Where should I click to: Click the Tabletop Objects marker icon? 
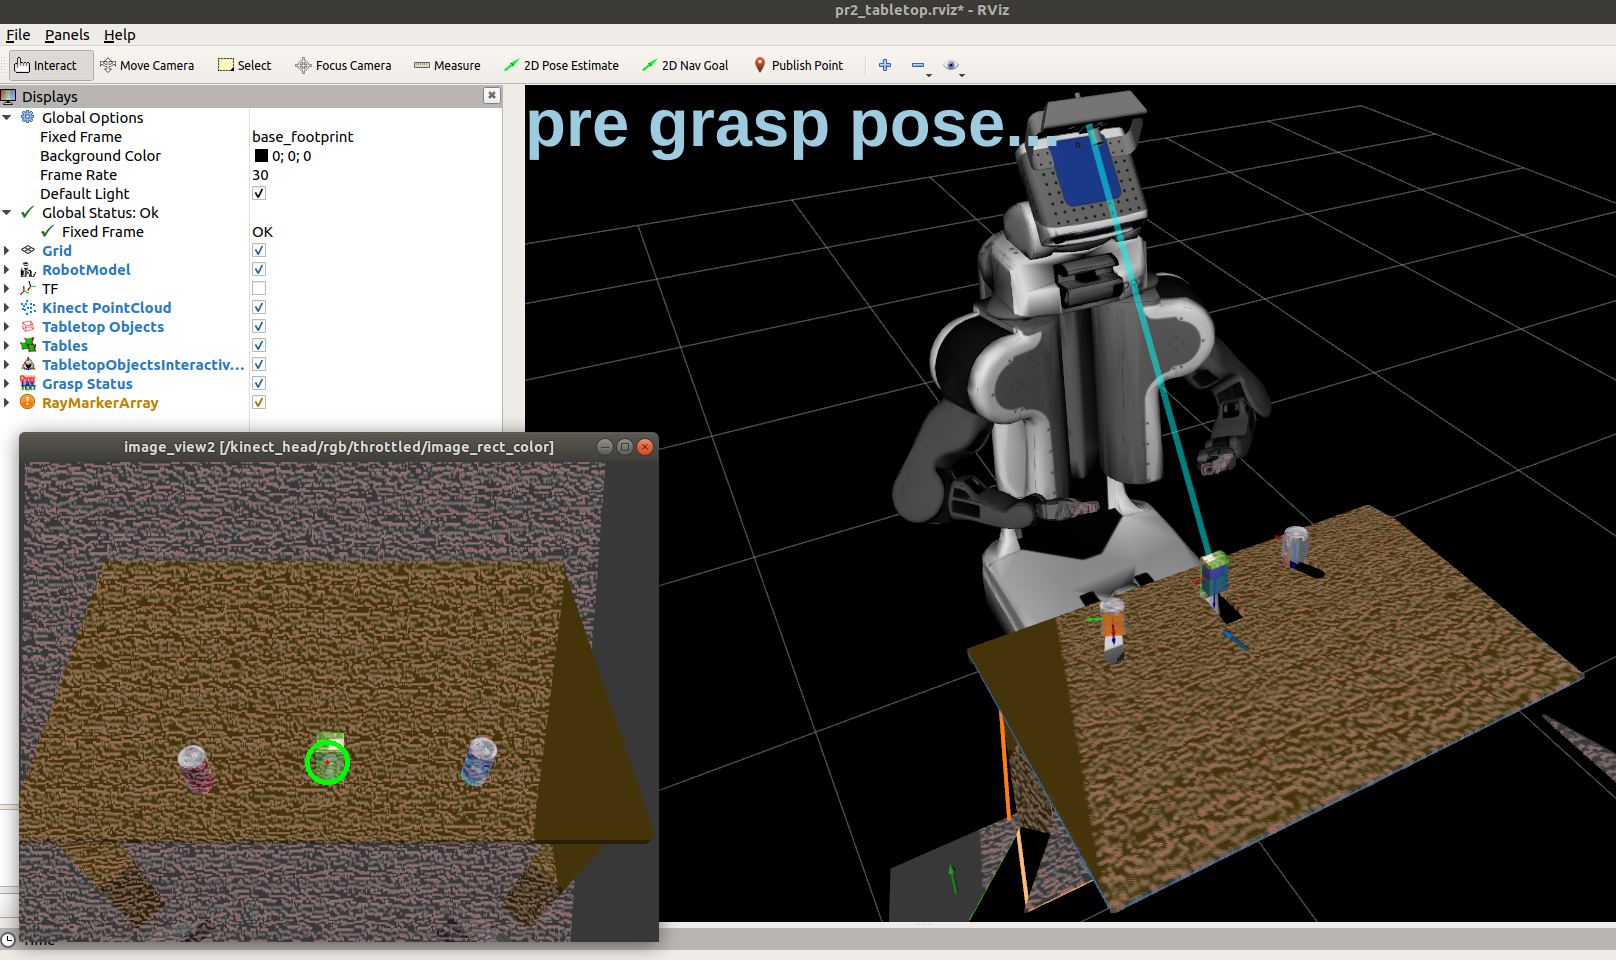coord(28,326)
